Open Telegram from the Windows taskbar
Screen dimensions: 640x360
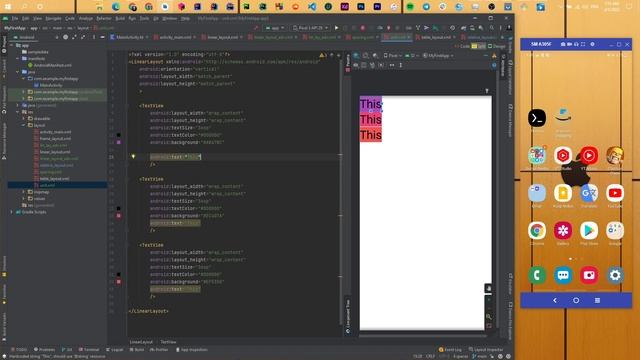[x=426, y=7]
